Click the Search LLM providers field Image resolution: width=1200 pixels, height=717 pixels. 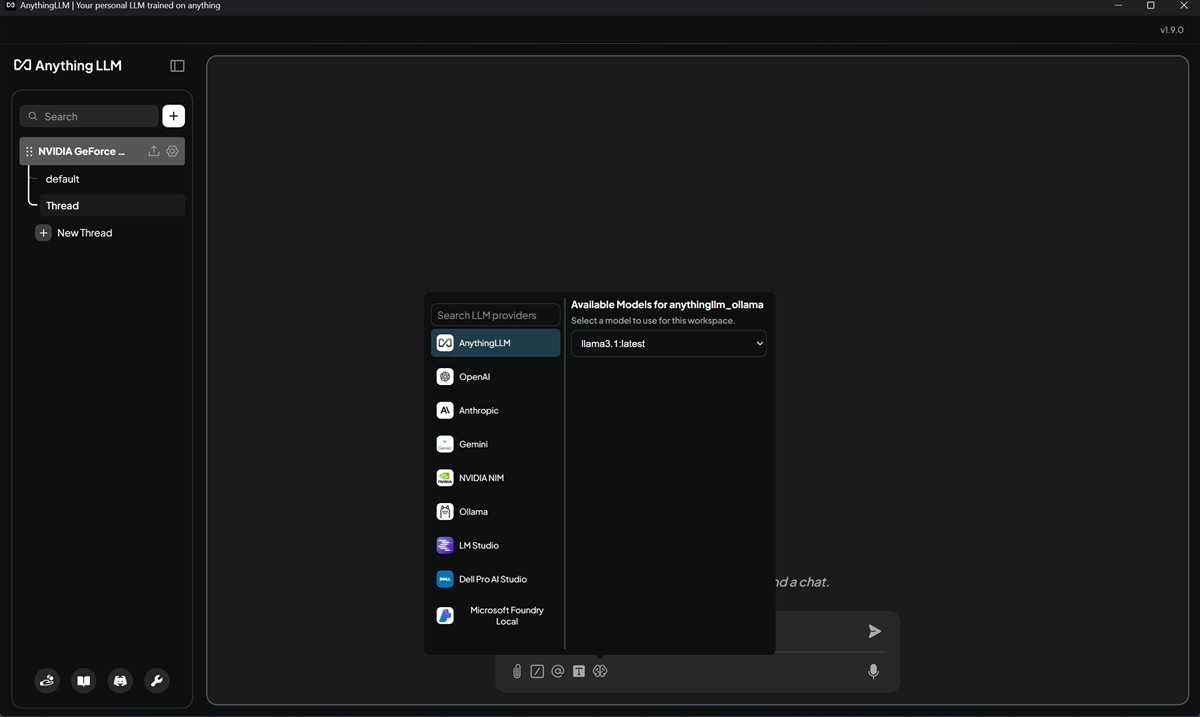pos(495,315)
